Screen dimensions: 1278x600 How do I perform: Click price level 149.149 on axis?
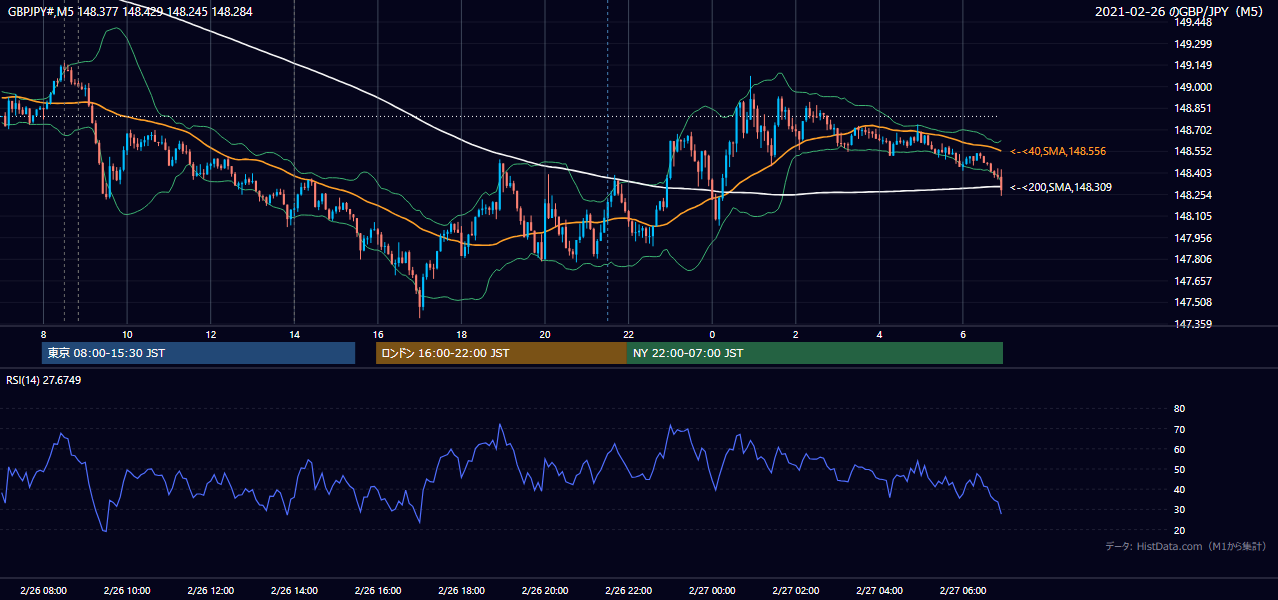1192,66
